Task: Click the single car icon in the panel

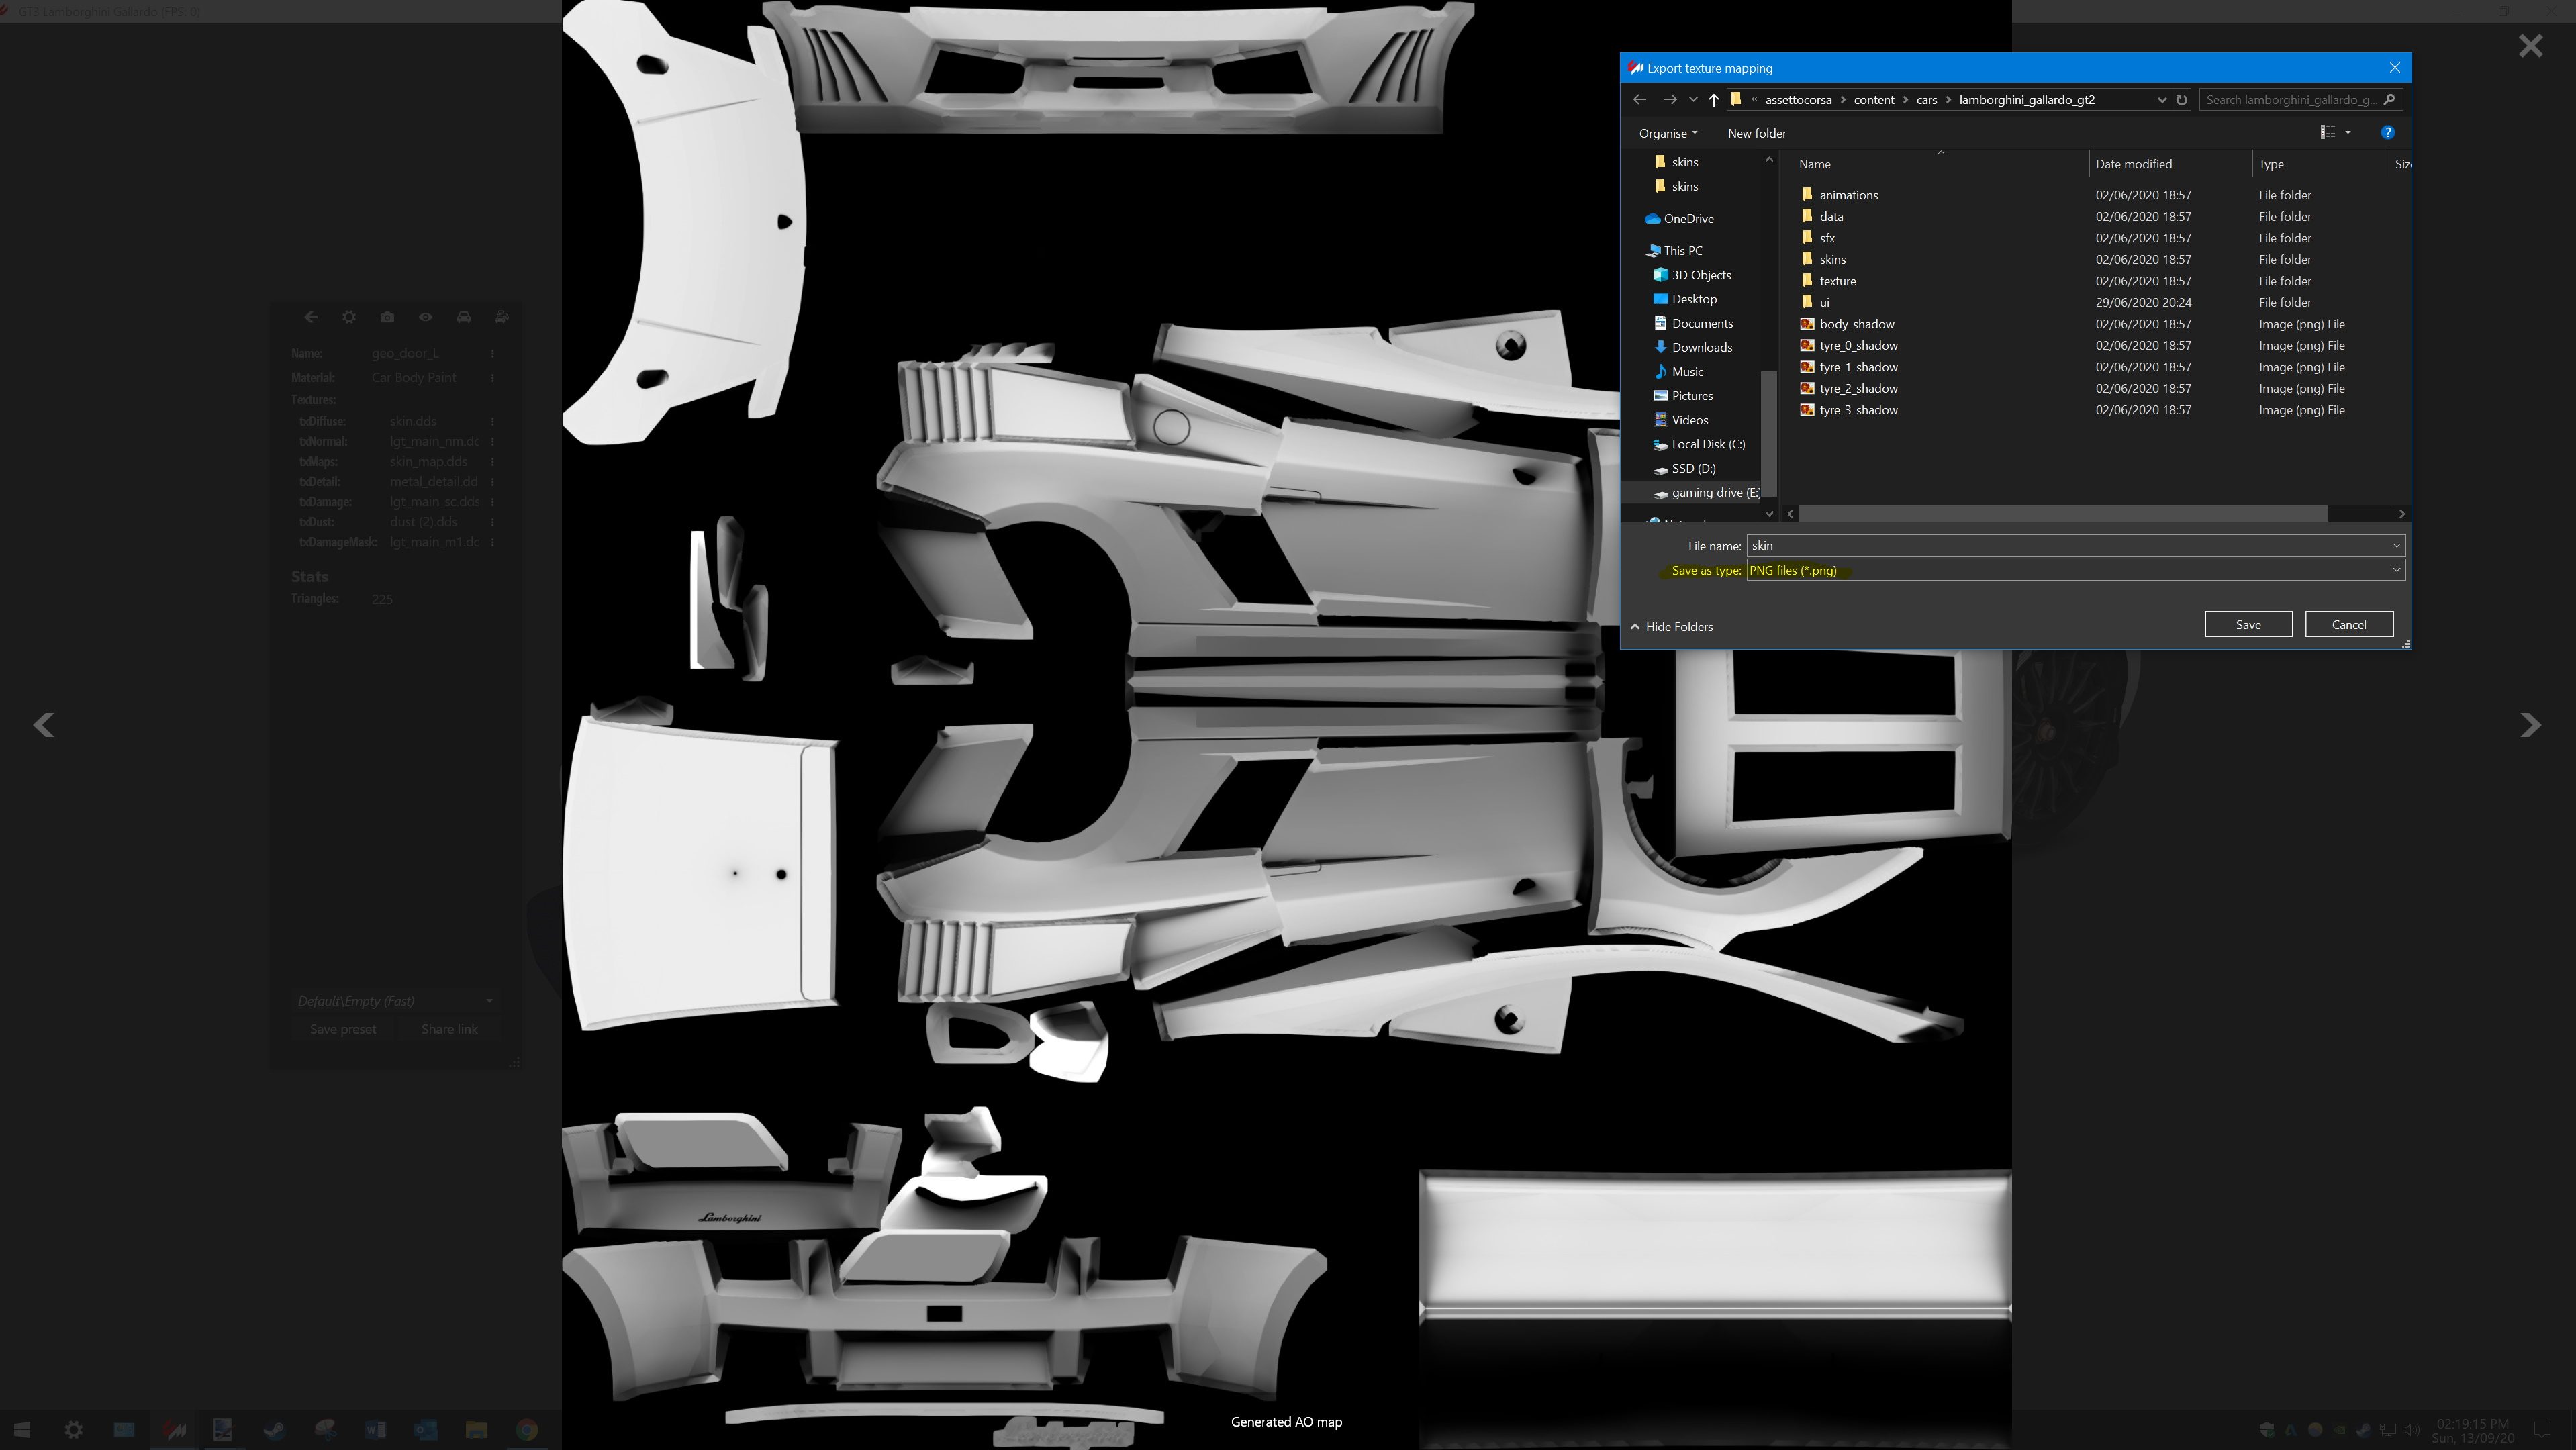Action: [x=464, y=317]
